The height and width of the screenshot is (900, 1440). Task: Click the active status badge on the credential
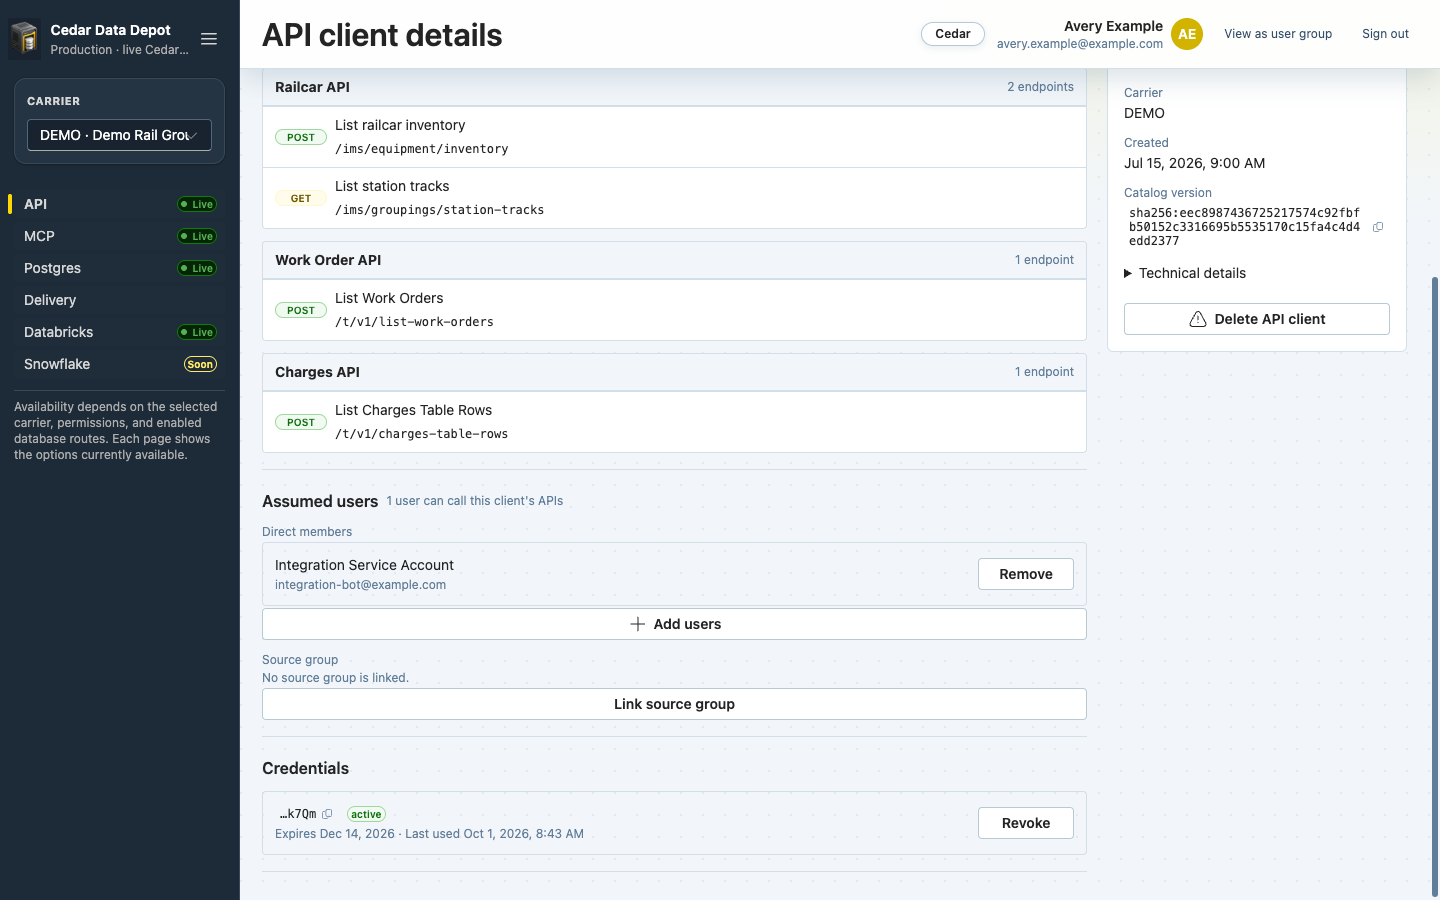[366, 814]
